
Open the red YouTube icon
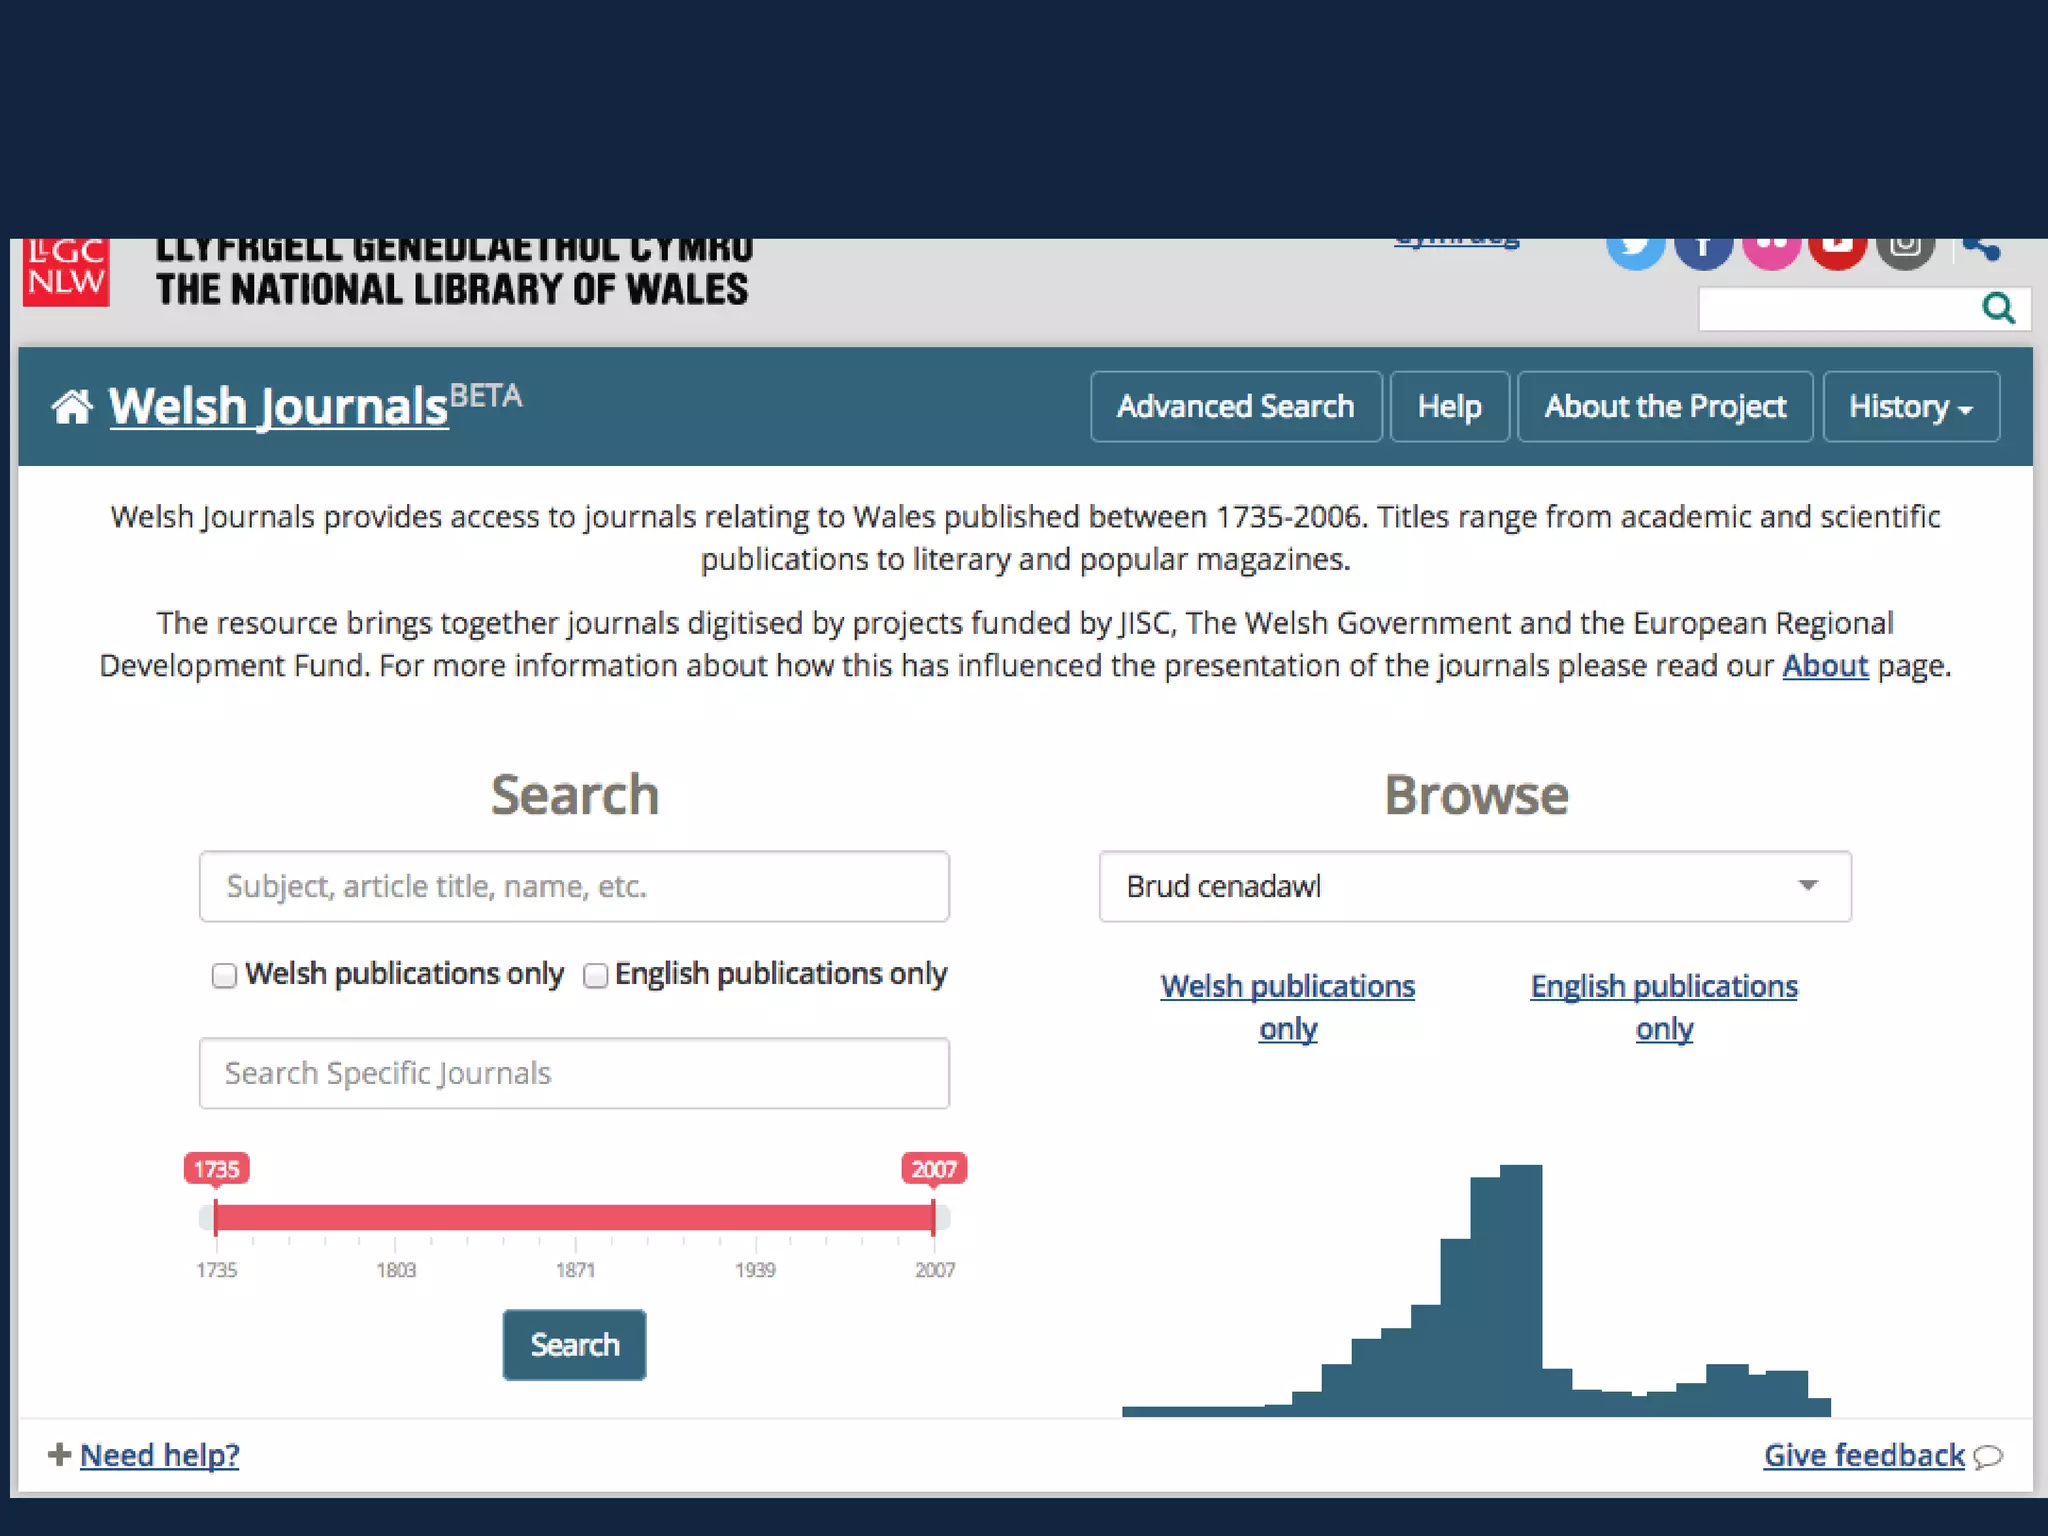[1838, 248]
